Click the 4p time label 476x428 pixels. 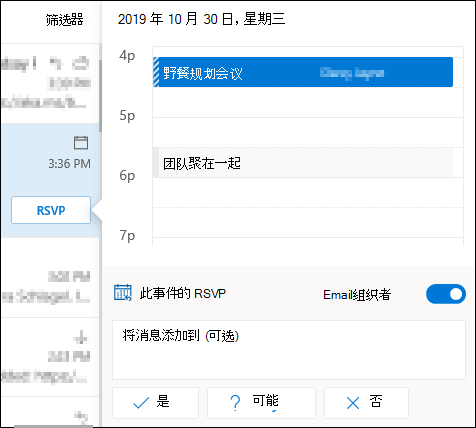pos(127,55)
